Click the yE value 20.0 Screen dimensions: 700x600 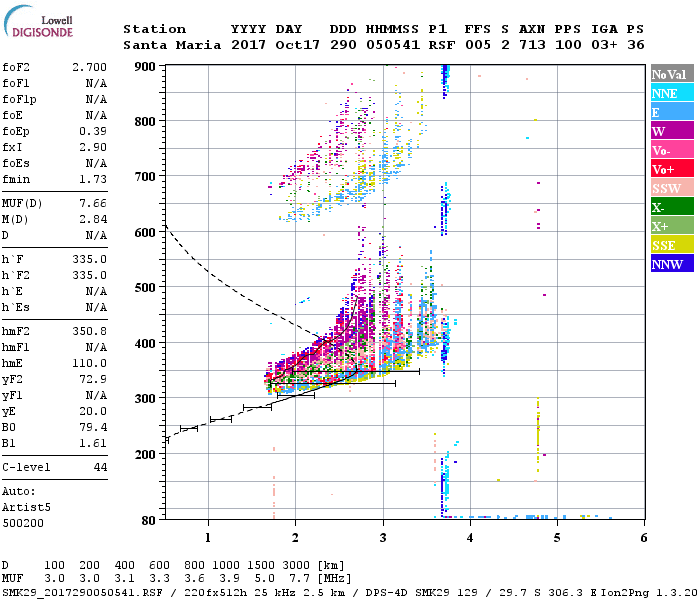click(93, 412)
